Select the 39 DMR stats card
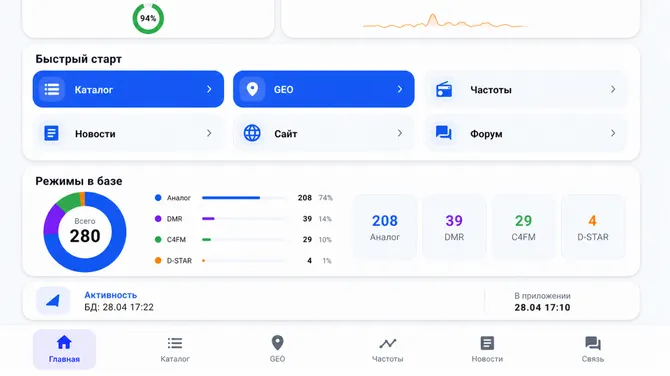This screenshot has height=376, width=670. pos(454,227)
